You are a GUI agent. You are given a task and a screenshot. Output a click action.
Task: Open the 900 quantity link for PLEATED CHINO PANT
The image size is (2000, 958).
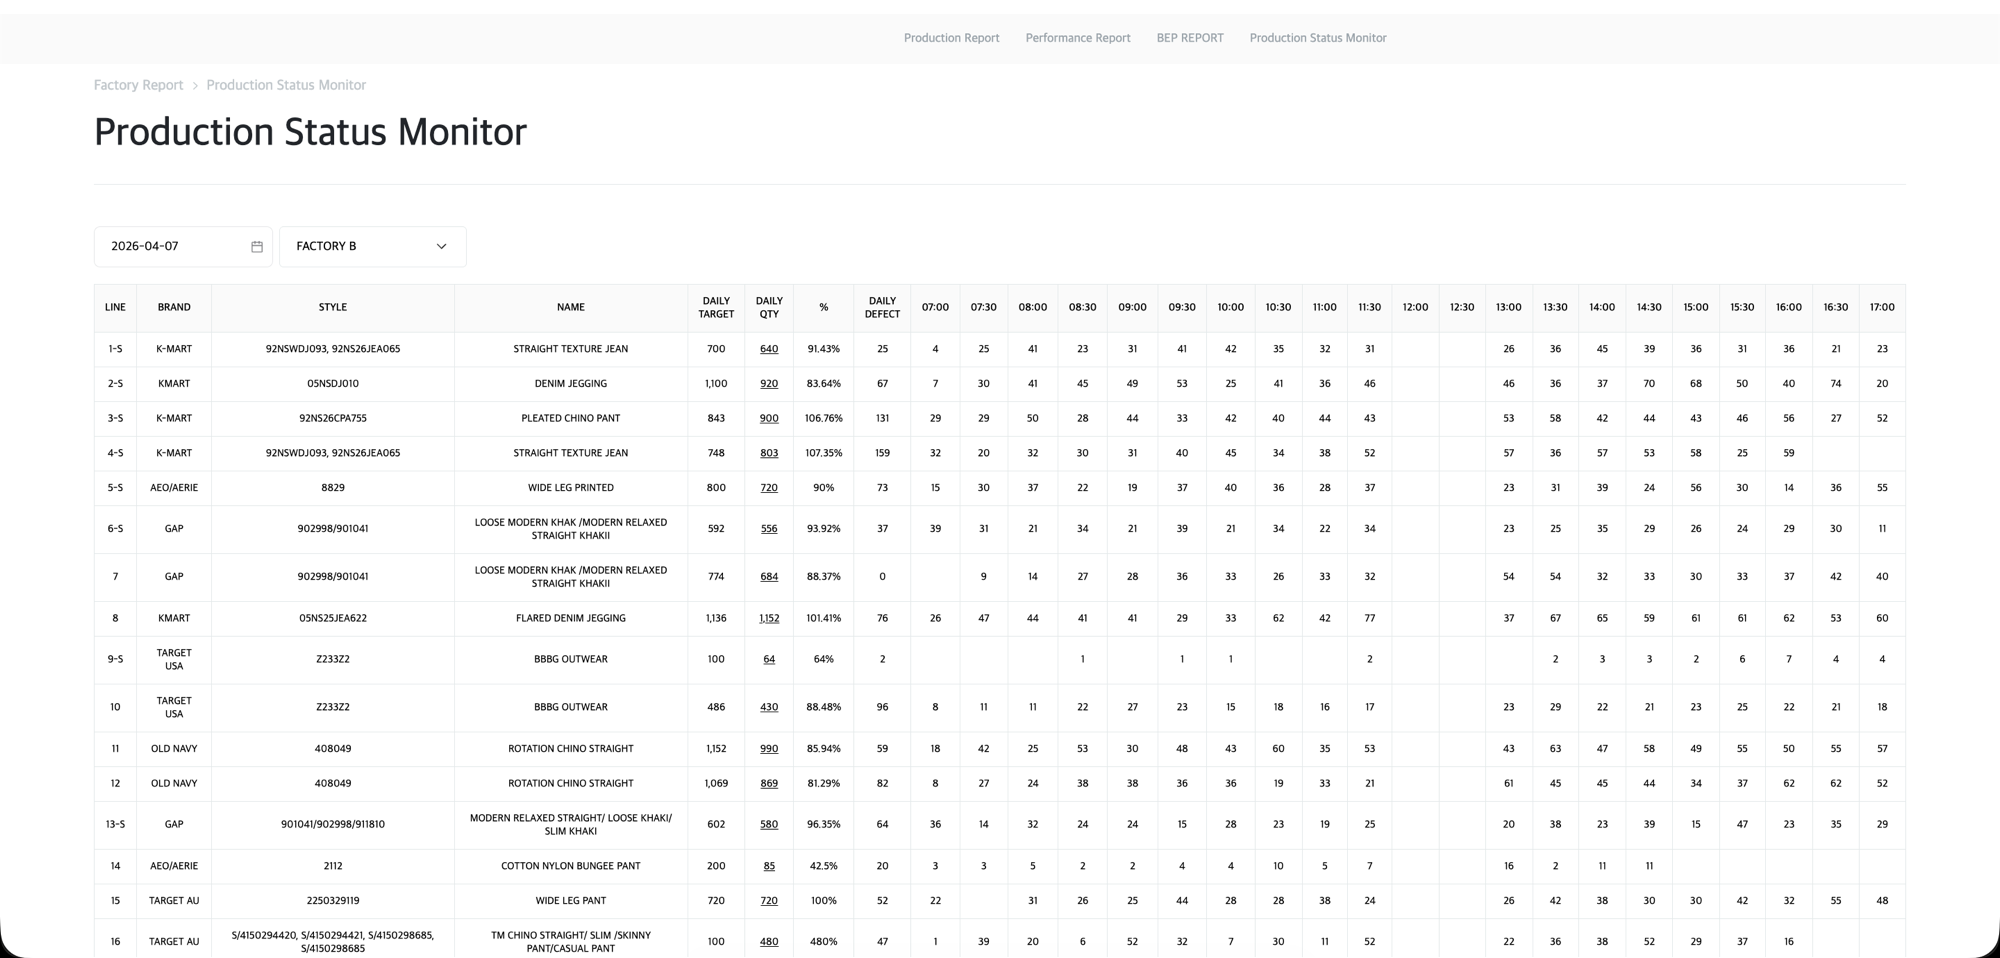768,418
